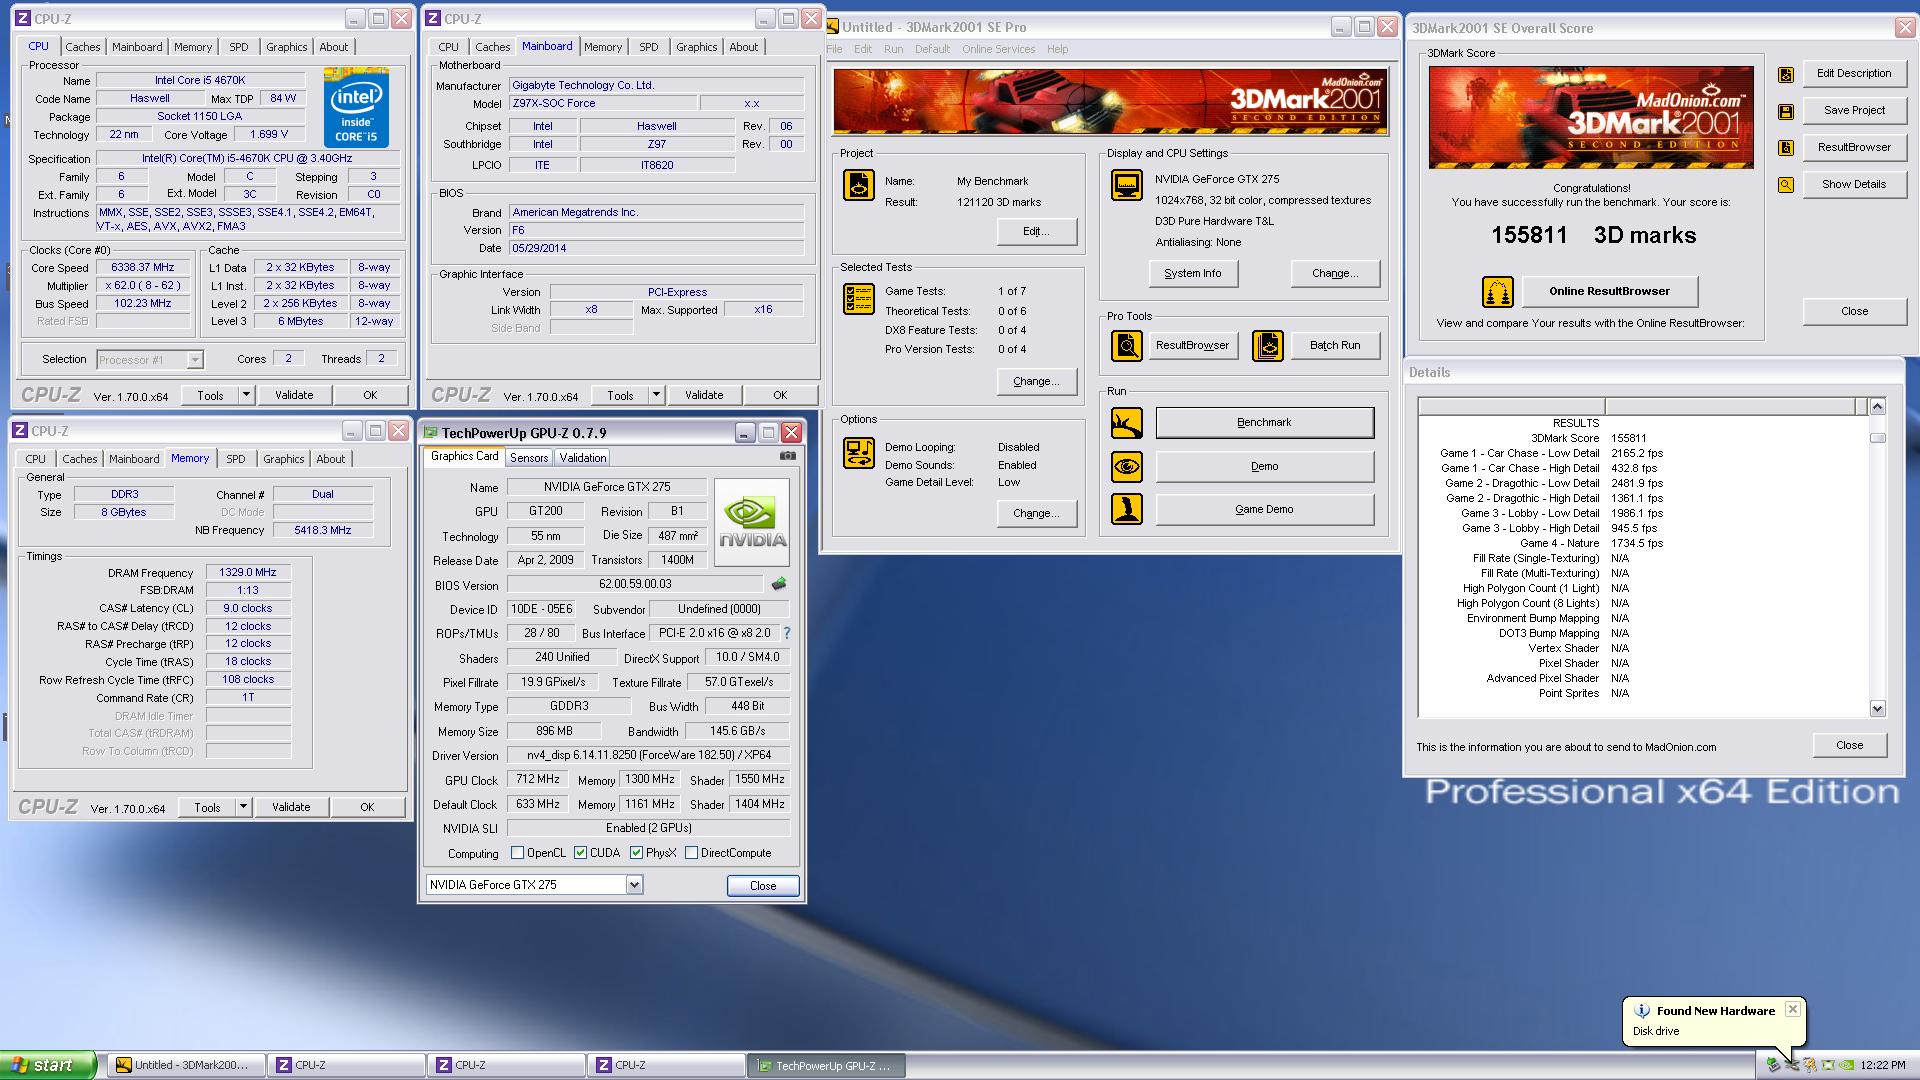
Task: Click the NVIDIA tray icon in the taskbar
Action: 1847,1065
